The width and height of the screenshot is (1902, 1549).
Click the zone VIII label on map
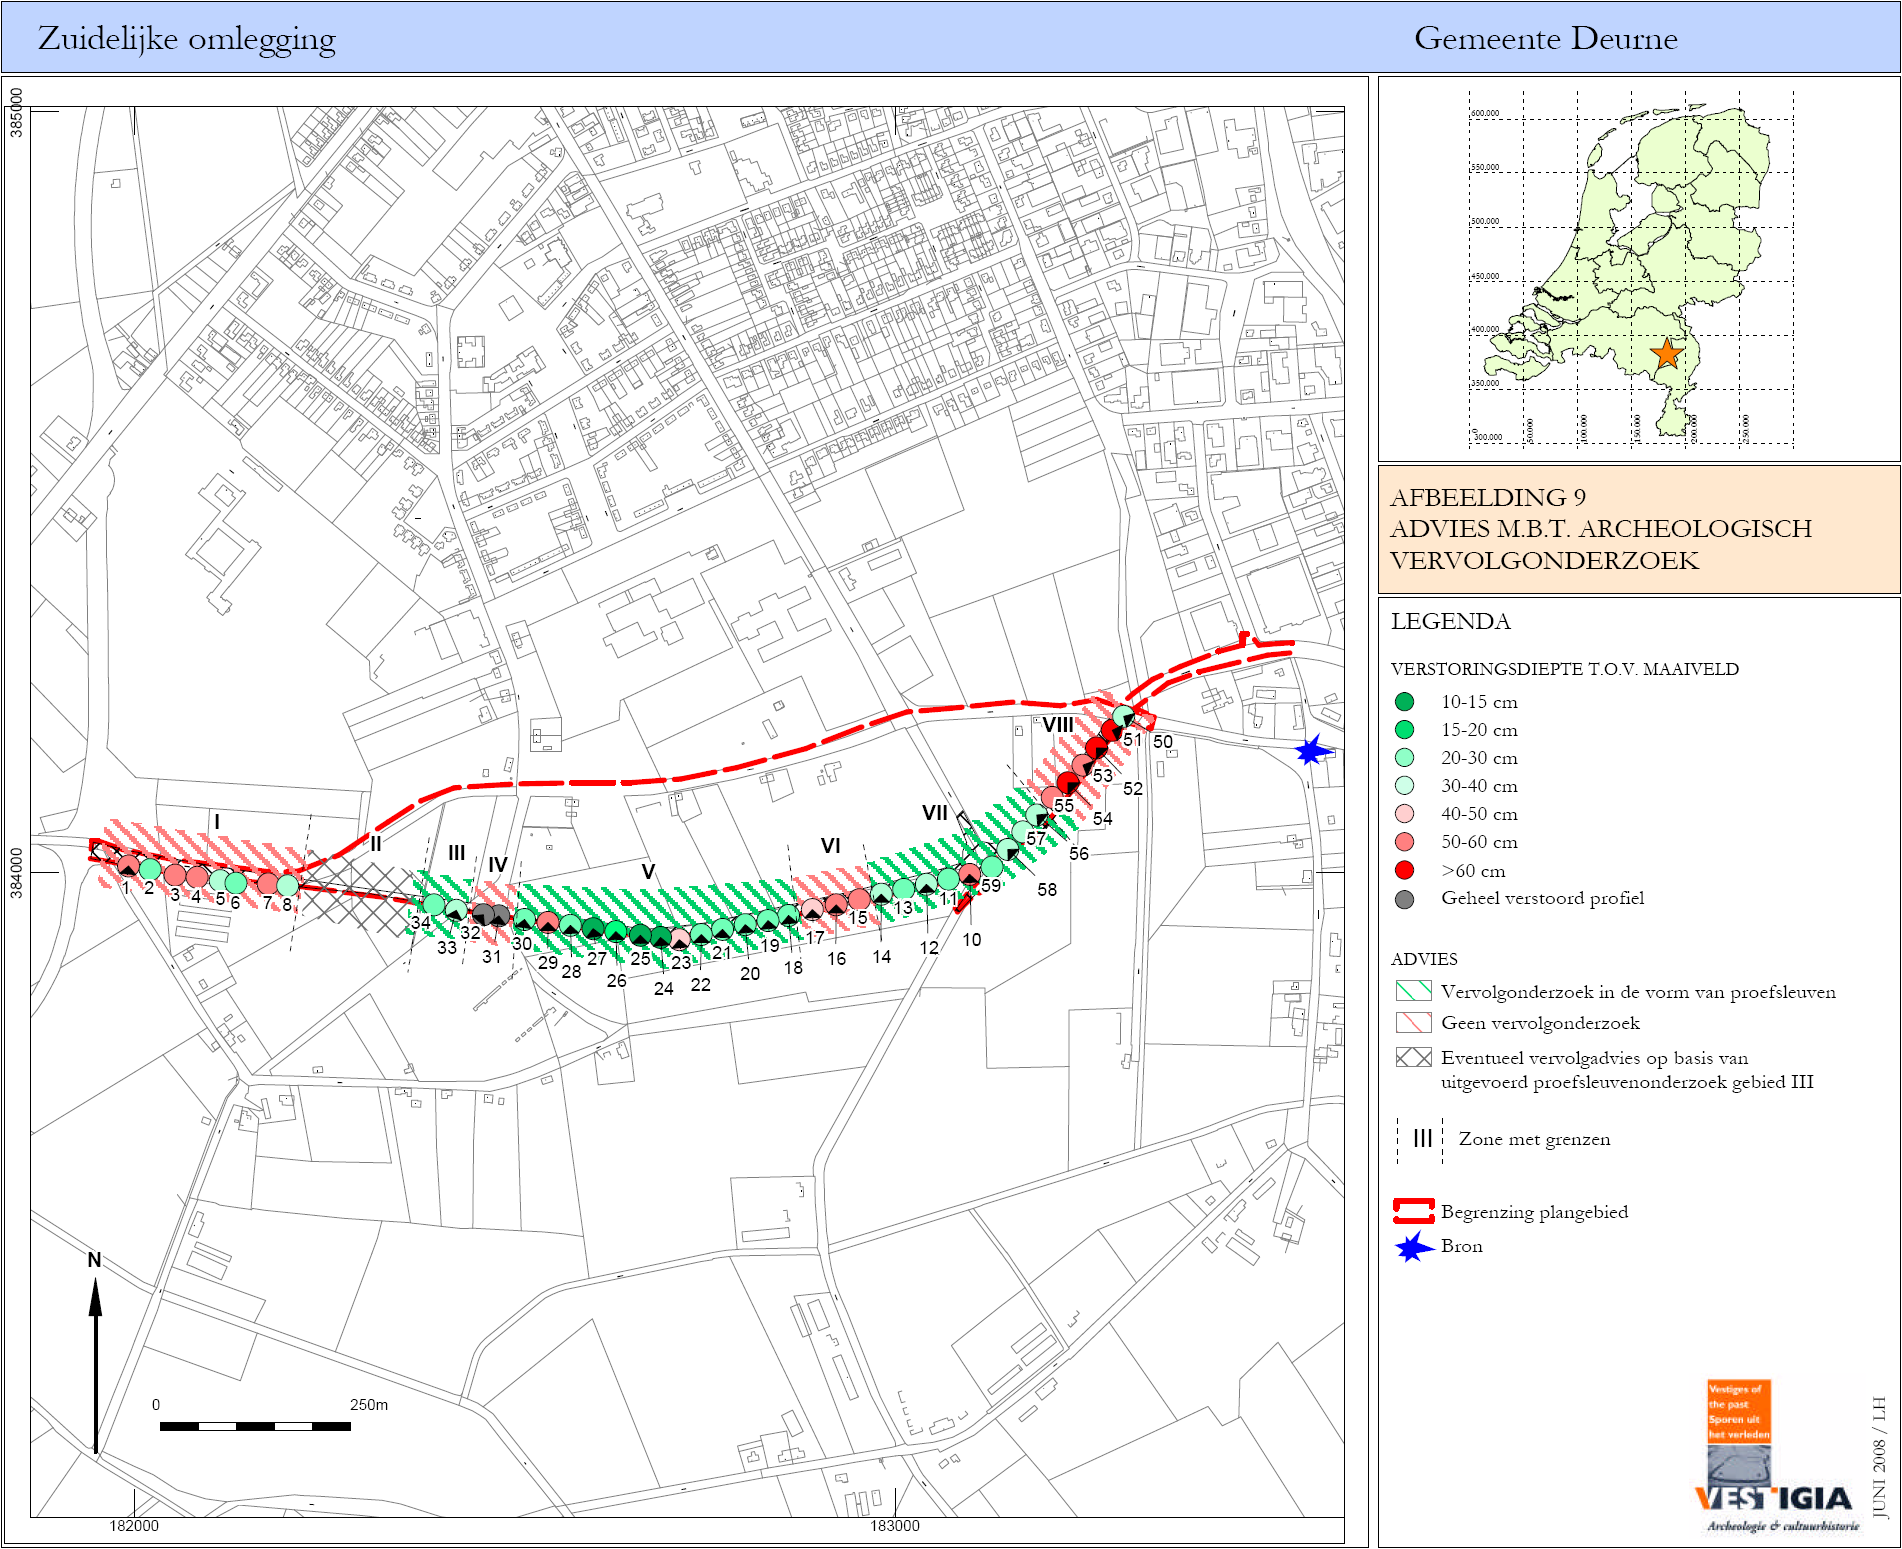point(1058,725)
